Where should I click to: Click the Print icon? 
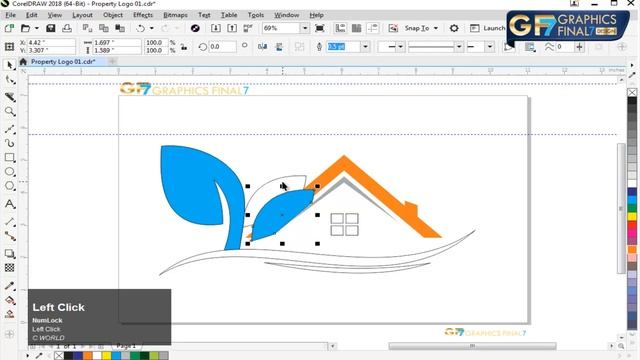[67, 28]
